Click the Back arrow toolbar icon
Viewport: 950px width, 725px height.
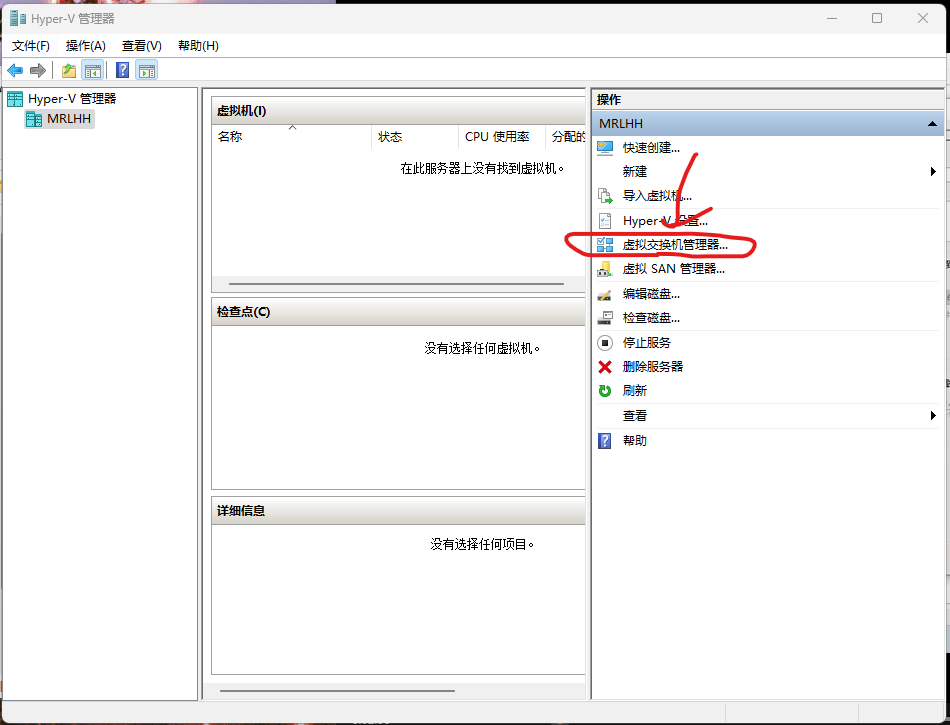pos(15,71)
